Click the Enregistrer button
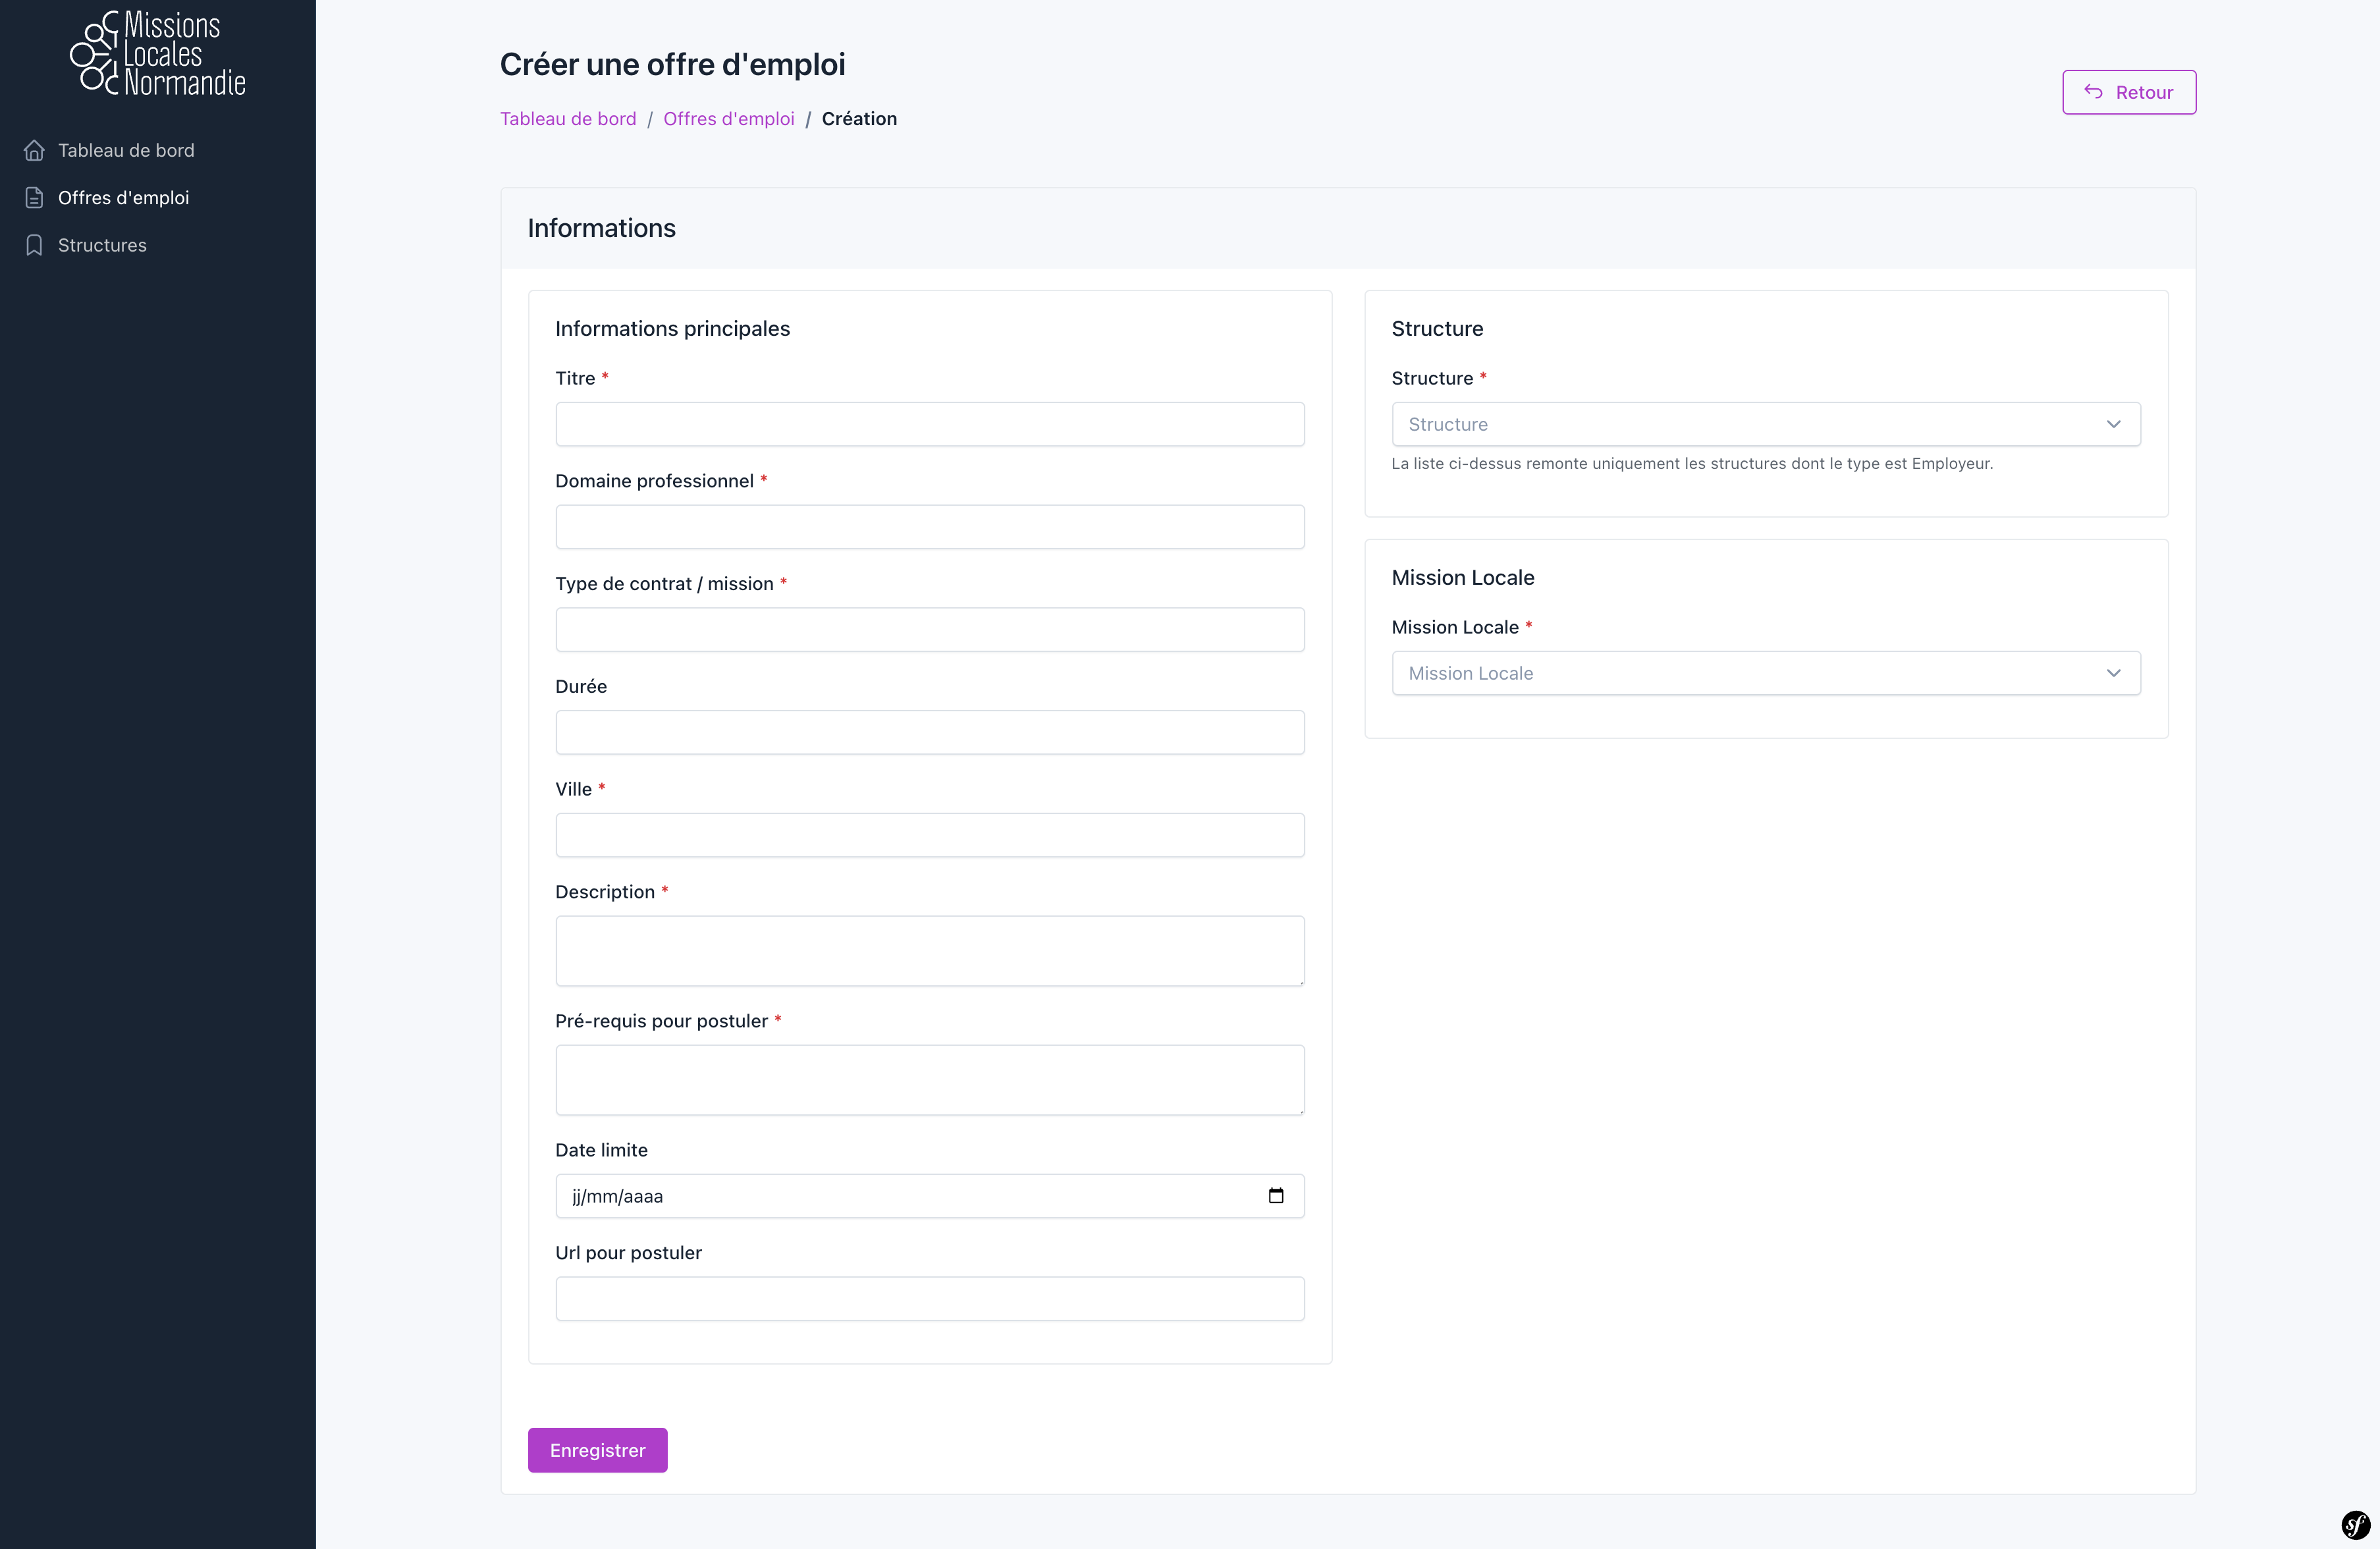The width and height of the screenshot is (2380, 1549). pyautogui.click(x=597, y=1450)
